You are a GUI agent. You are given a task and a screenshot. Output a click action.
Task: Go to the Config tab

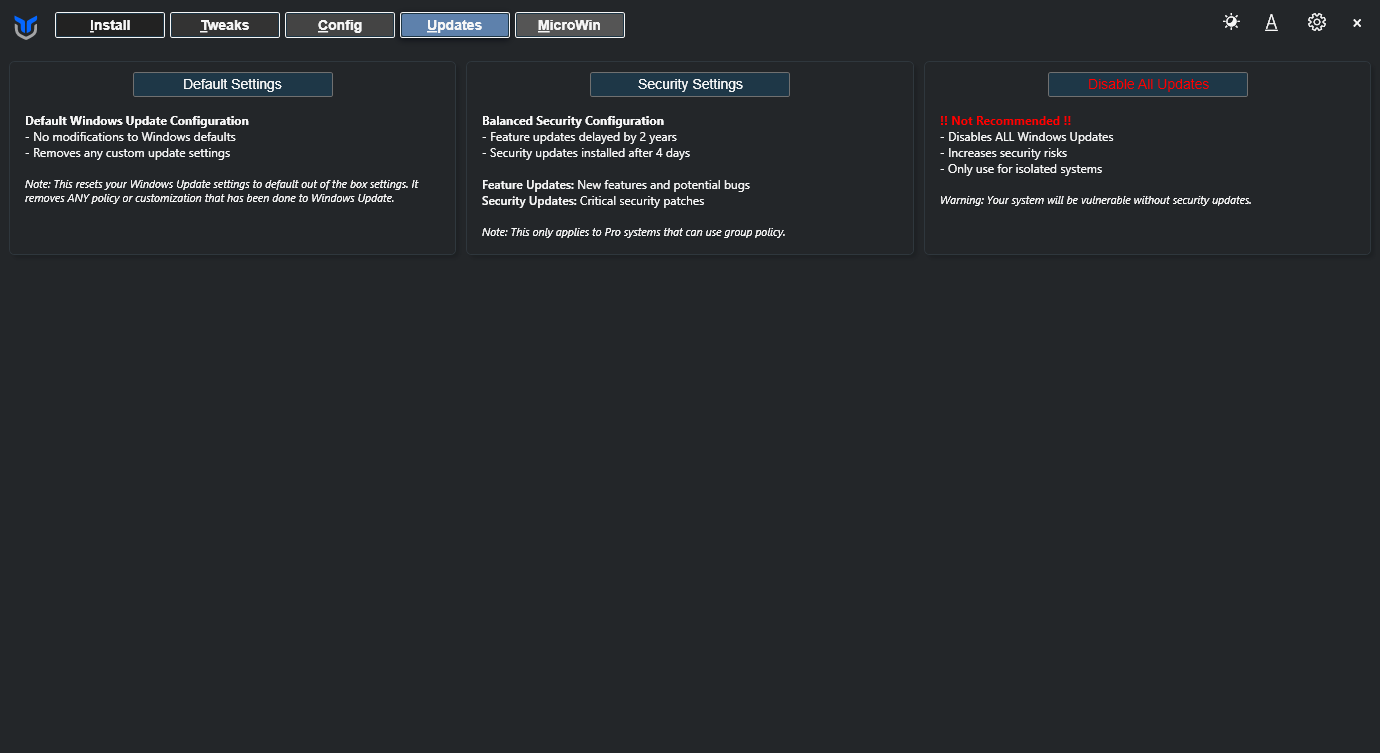click(x=340, y=25)
